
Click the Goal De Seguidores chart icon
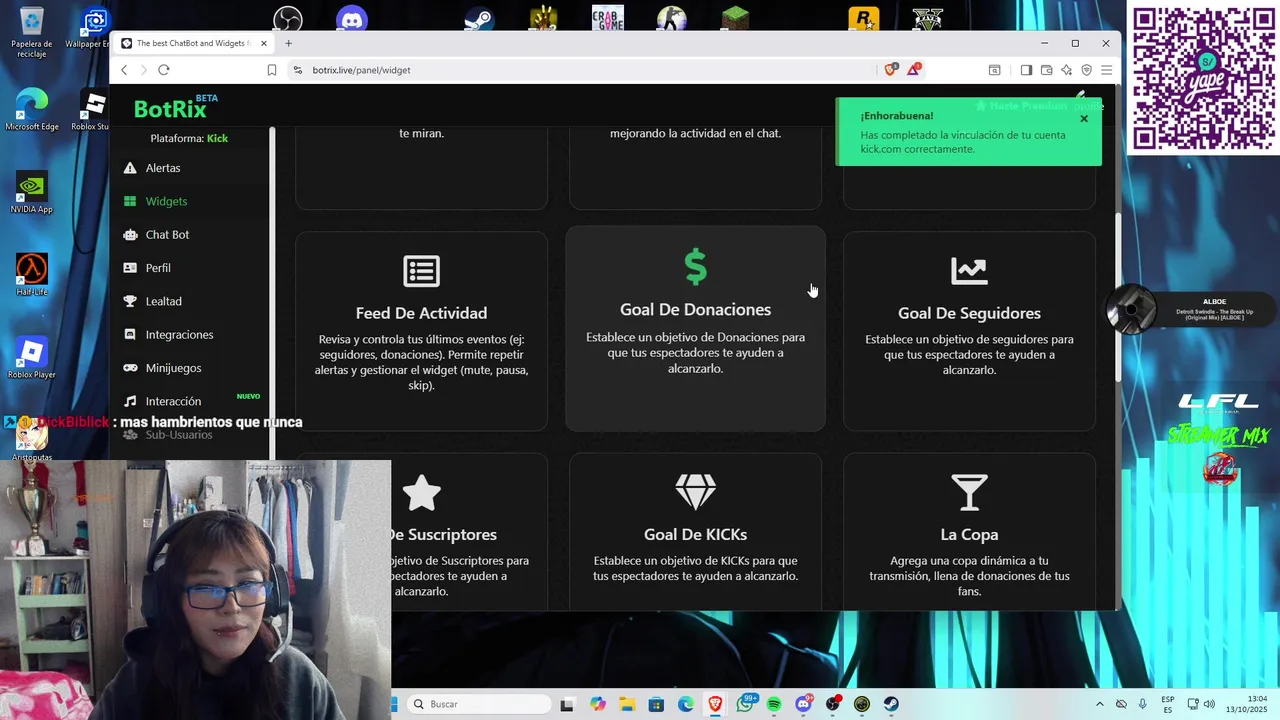tap(969, 271)
